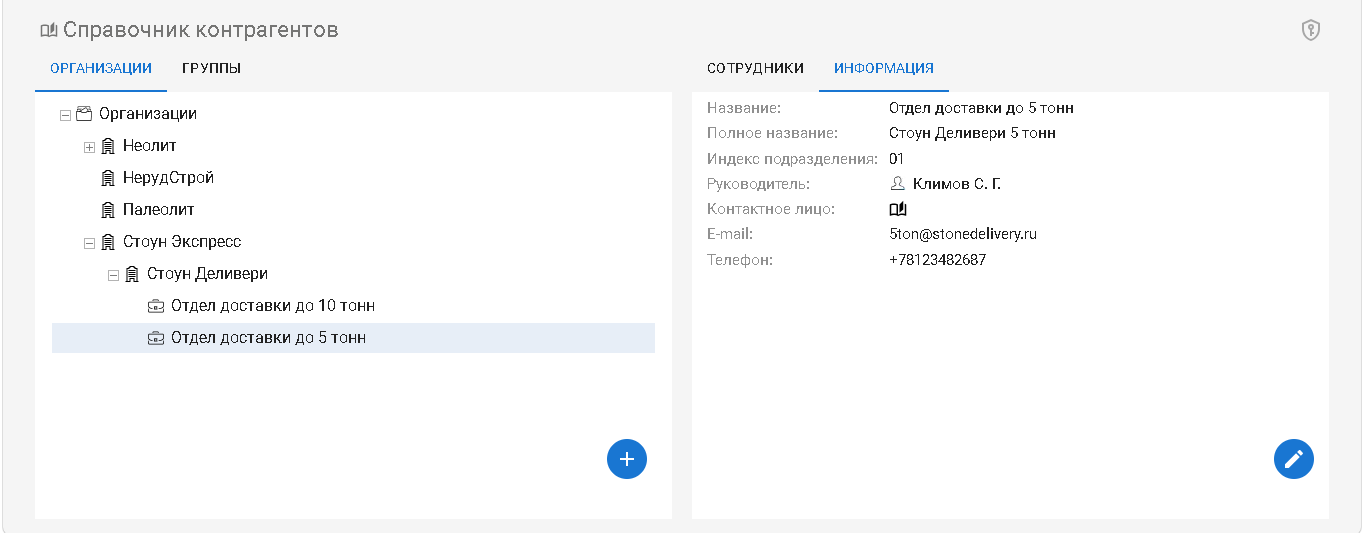Viewport: 1364px width, 533px height.
Task: Click the Полное название: label
Action: pyautogui.click(x=772, y=133)
